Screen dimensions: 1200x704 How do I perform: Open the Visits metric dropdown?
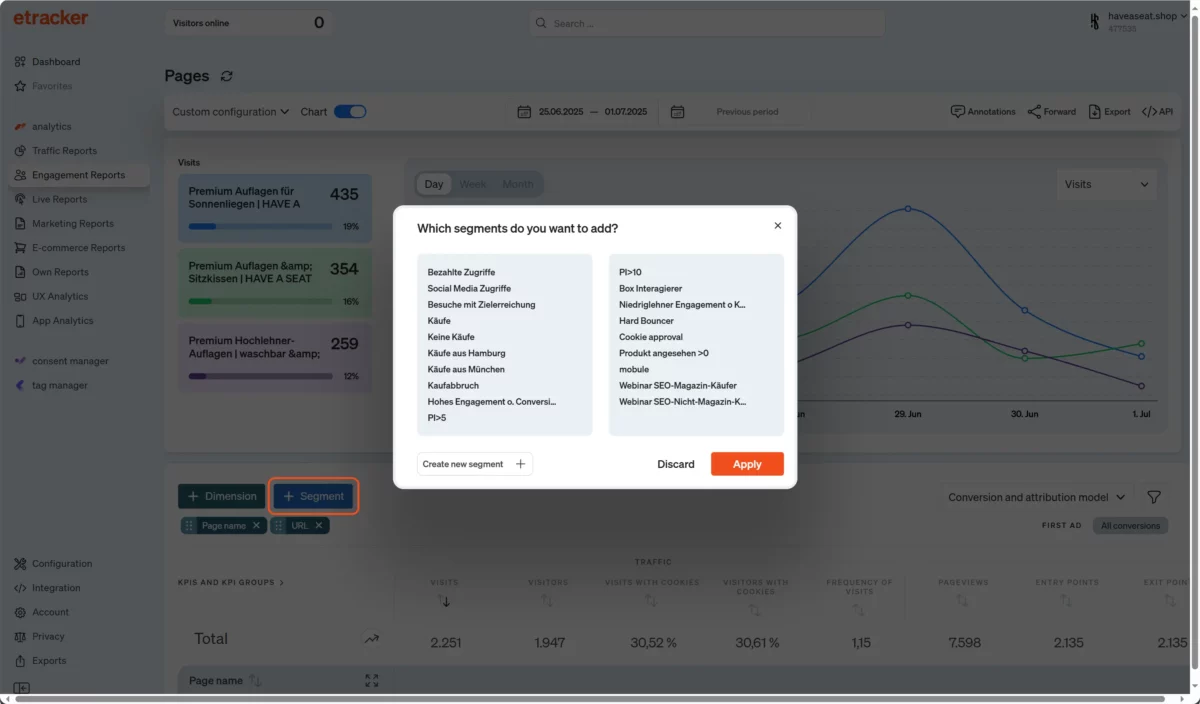pyautogui.click(x=1106, y=184)
